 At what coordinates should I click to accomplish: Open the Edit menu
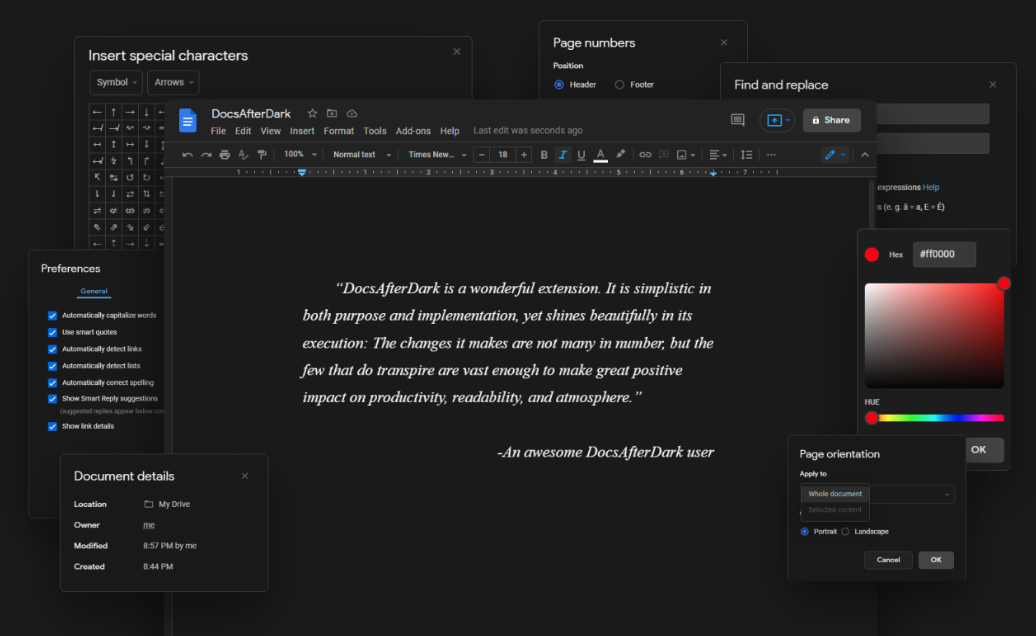[243, 131]
